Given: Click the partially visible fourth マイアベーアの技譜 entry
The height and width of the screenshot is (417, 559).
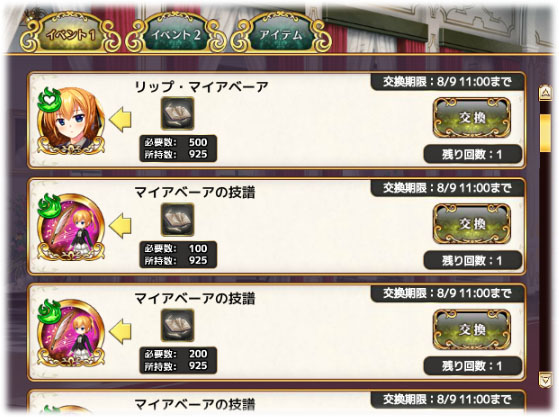Looking at the screenshot, I should click(276, 403).
